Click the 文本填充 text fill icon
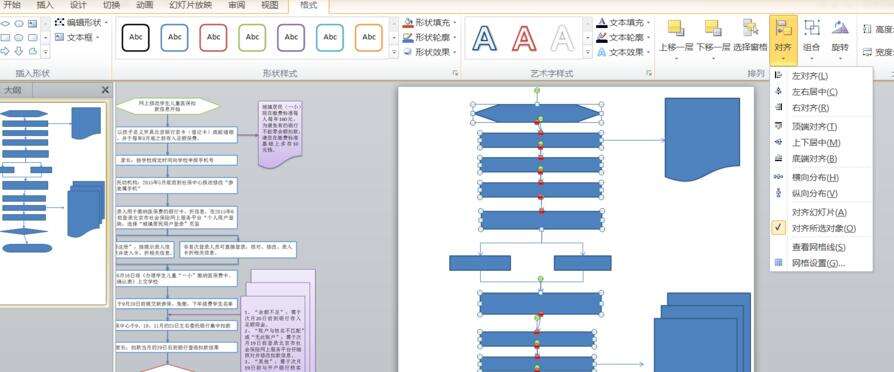 coord(602,22)
